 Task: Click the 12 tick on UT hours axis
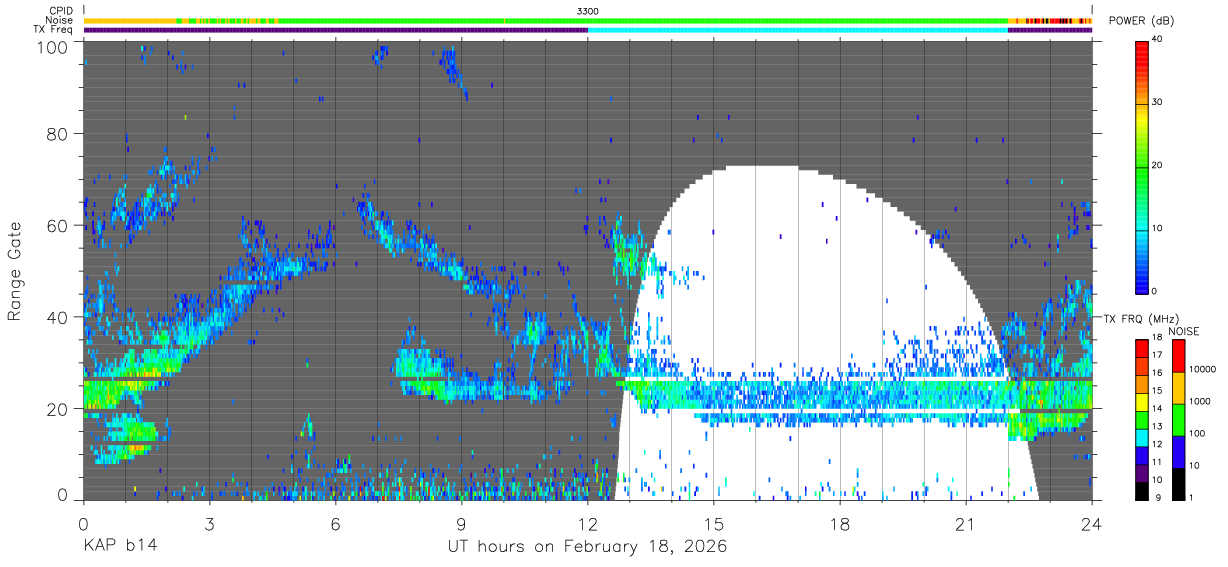click(x=588, y=523)
